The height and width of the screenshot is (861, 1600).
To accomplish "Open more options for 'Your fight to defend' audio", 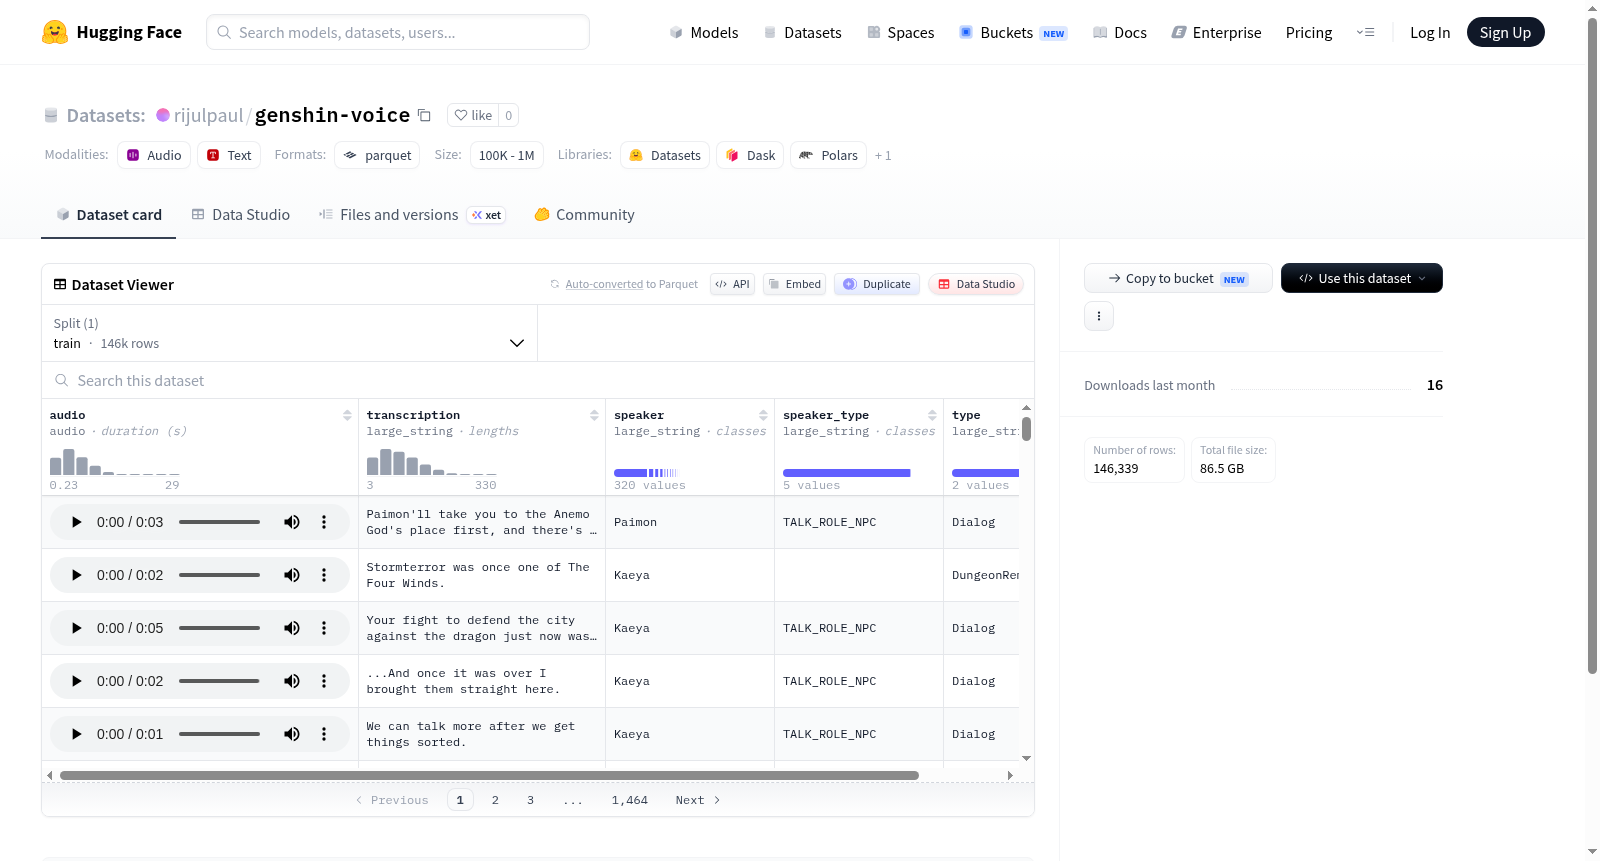I will tap(324, 628).
